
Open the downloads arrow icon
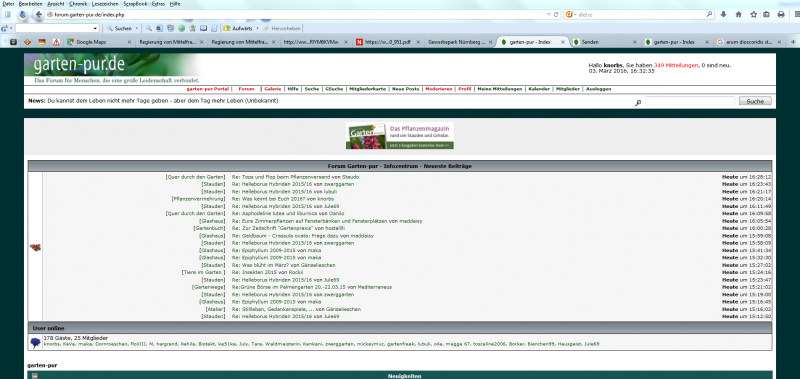click(723, 15)
